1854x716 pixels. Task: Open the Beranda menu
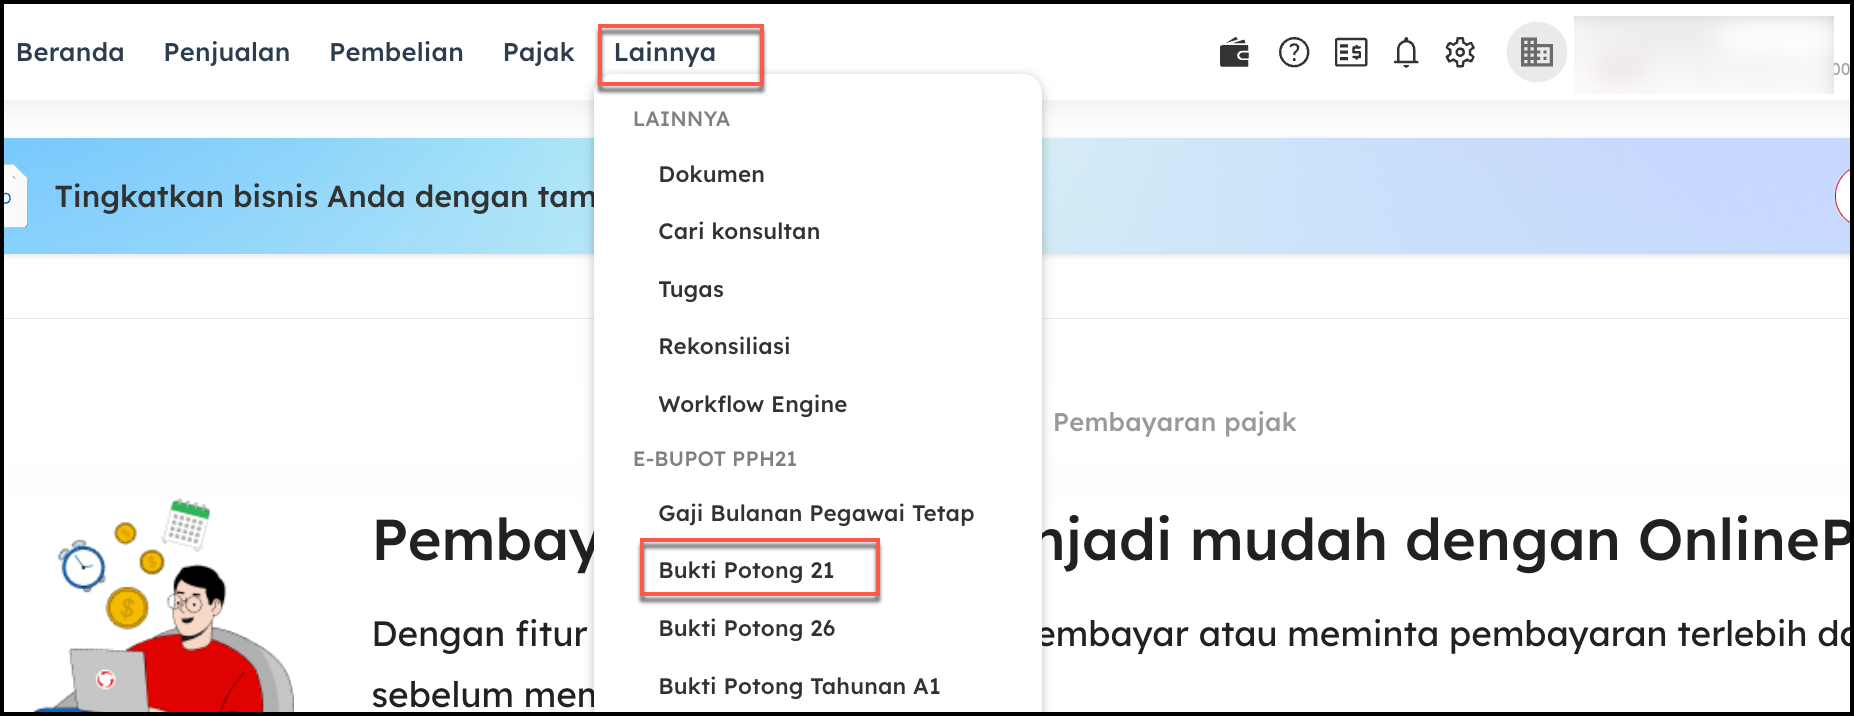click(70, 52)
